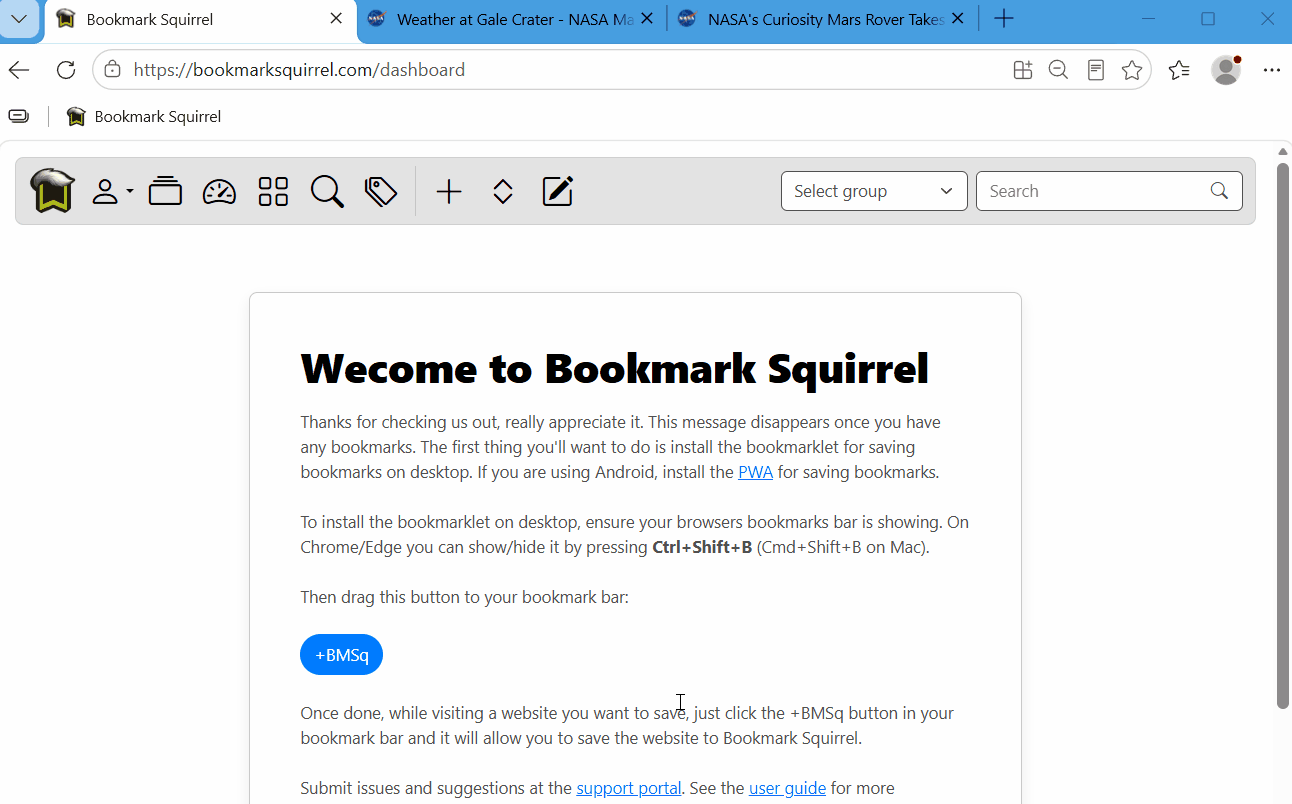View site information lock icon

pyautogui.click(x=113, y=70)
